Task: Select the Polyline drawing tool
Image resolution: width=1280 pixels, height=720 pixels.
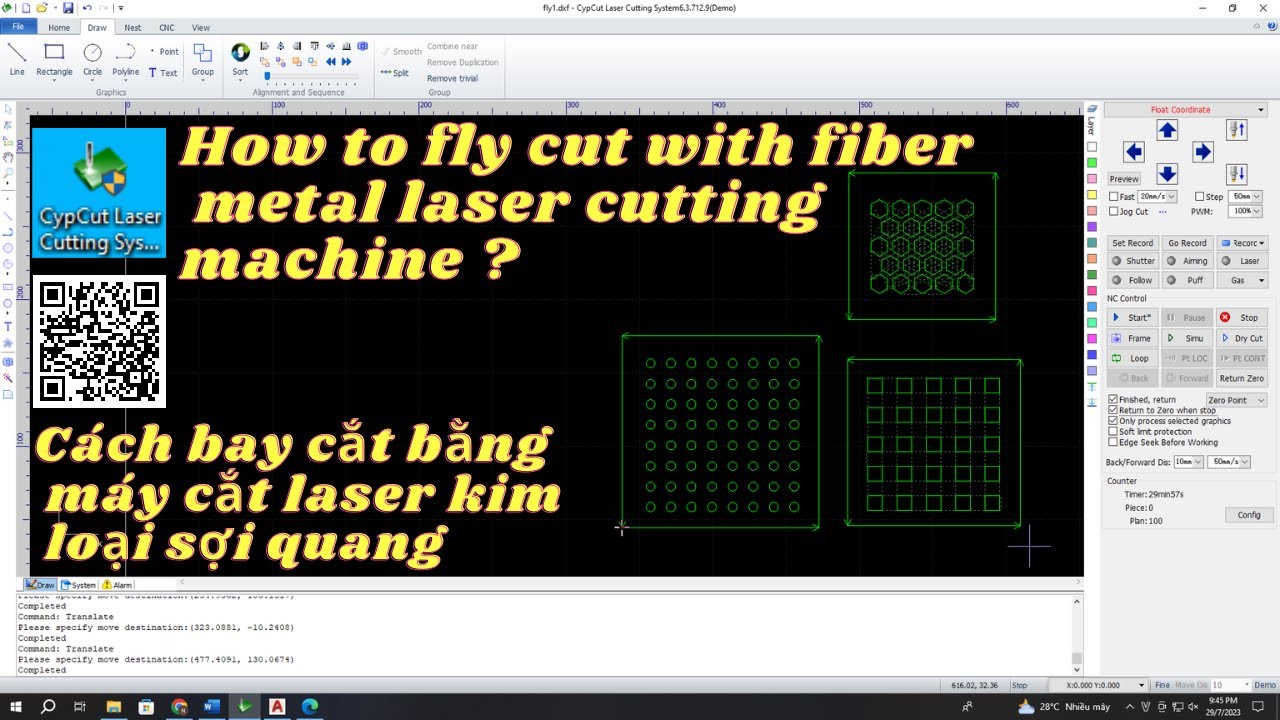Action: [x=126, y=60]
